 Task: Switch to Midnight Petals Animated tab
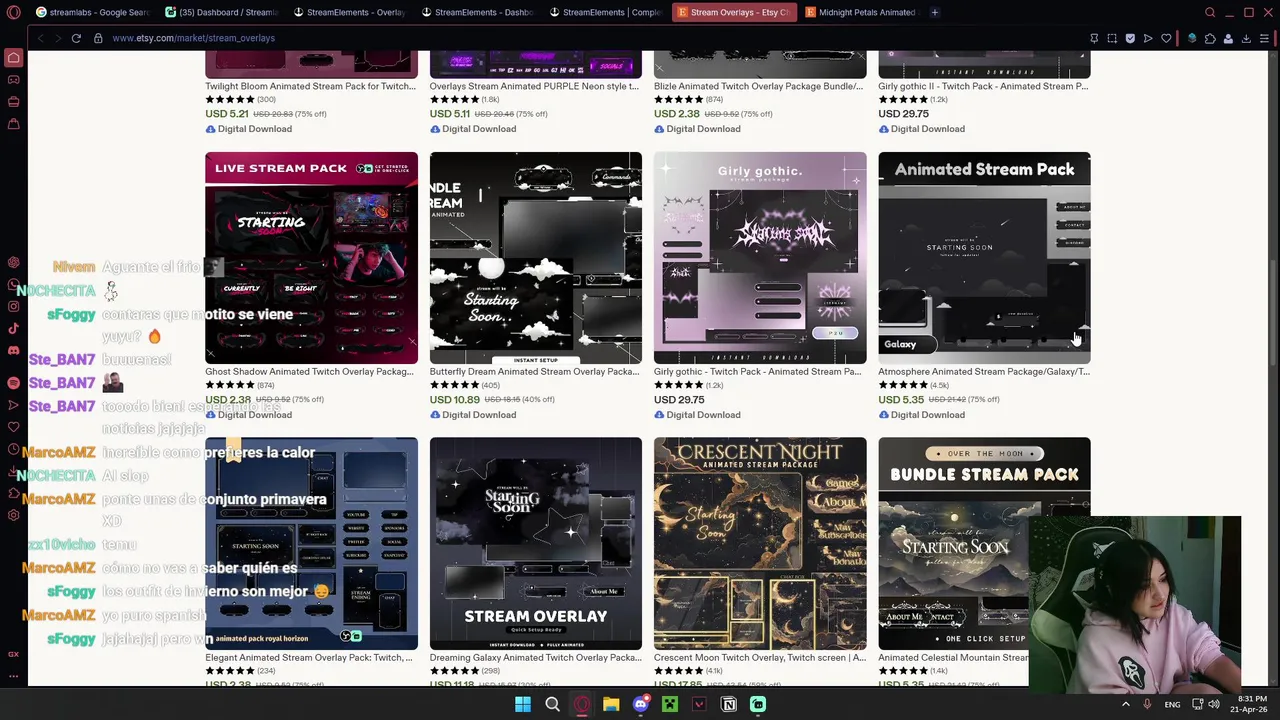[x=860, y=12]
